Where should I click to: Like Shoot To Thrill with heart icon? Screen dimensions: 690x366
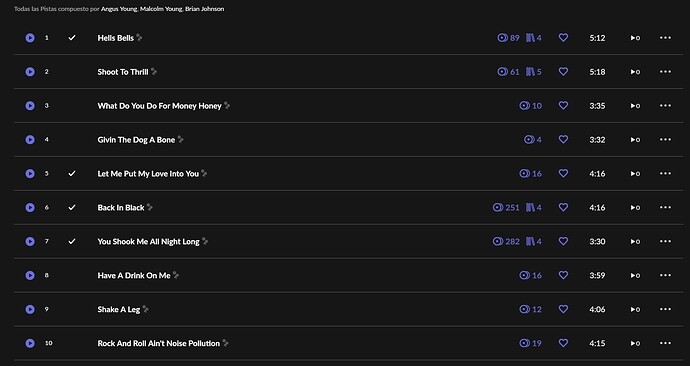coord(563,71)
